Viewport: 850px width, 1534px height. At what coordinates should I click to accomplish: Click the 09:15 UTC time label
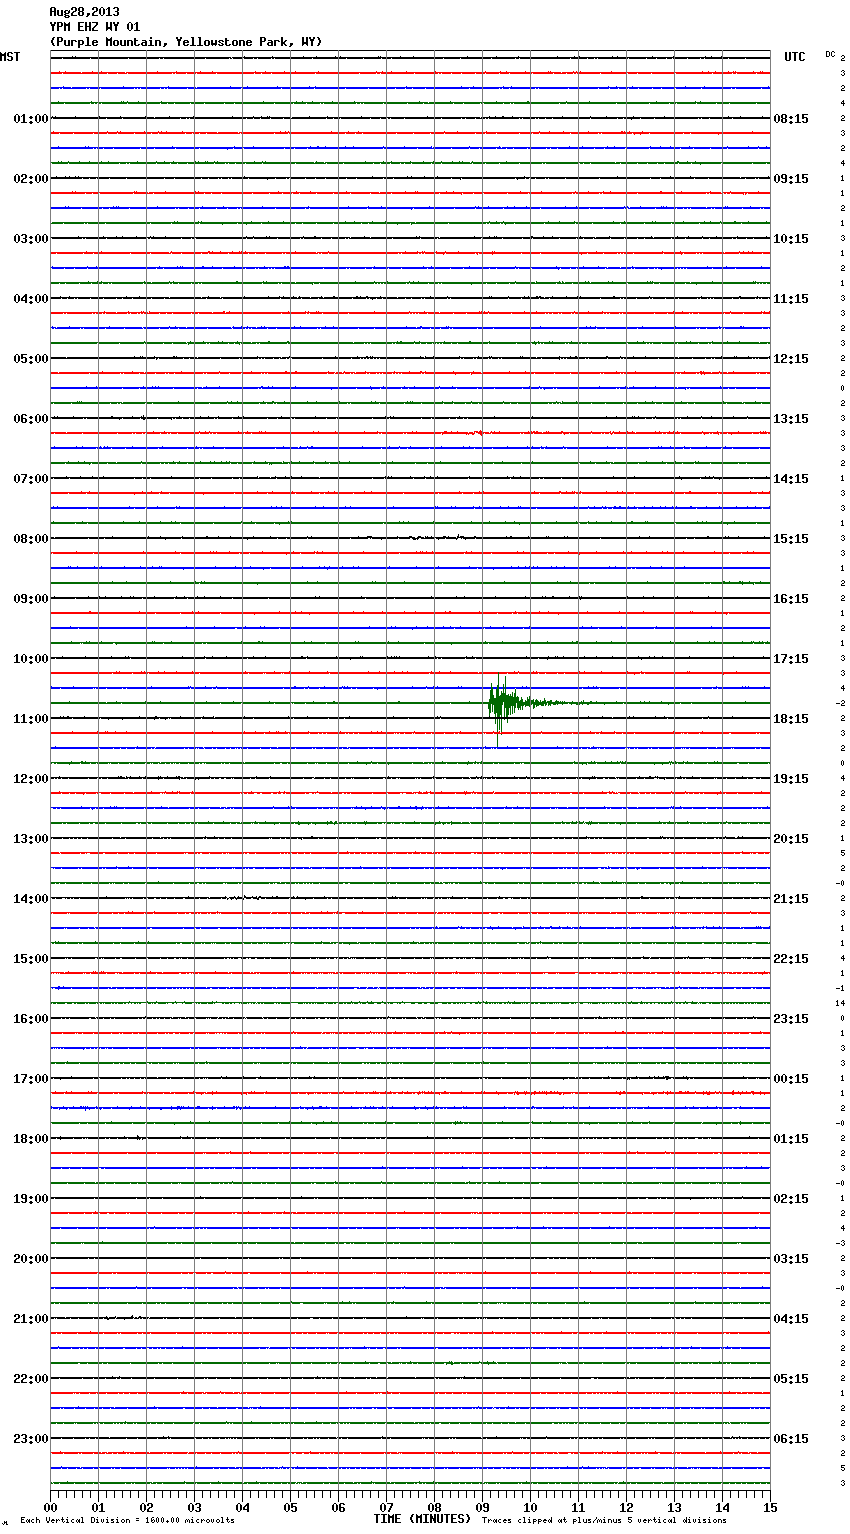791,179
